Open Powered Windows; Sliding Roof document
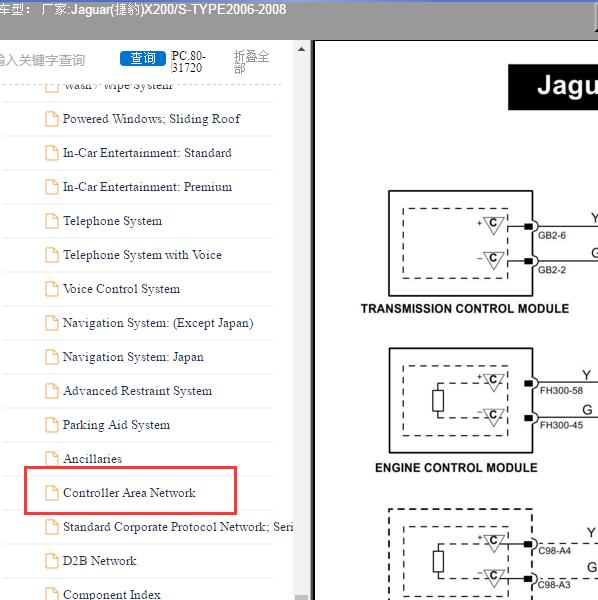 pyautogui.click(x=152, y=119)
